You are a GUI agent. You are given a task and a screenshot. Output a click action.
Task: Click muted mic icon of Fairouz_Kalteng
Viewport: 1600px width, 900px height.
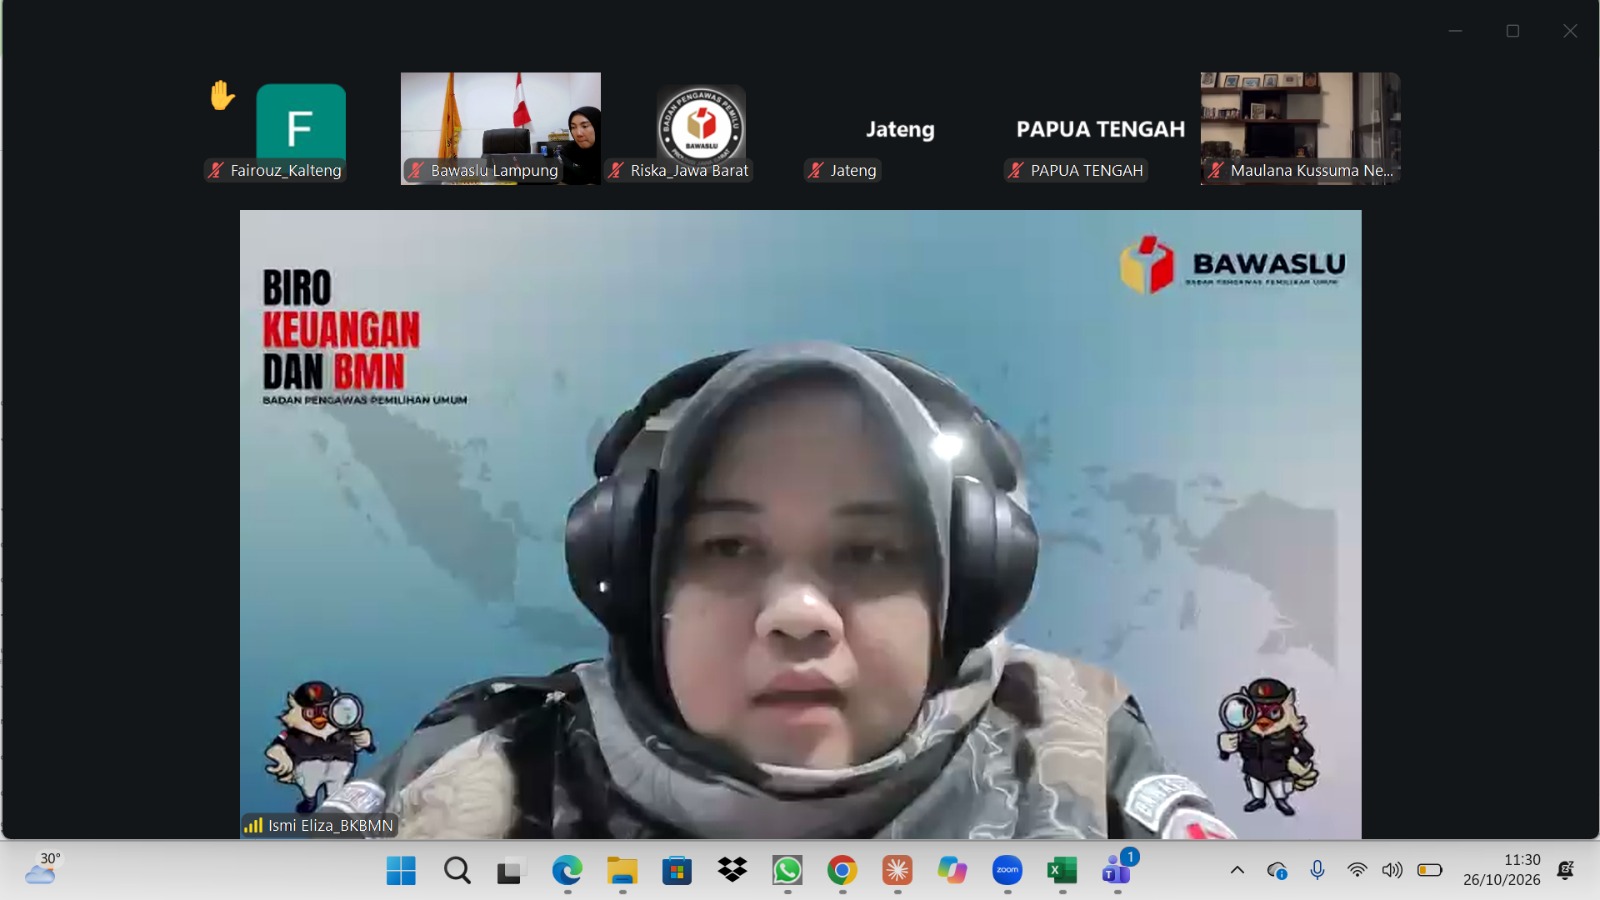(x=215, y=170)
